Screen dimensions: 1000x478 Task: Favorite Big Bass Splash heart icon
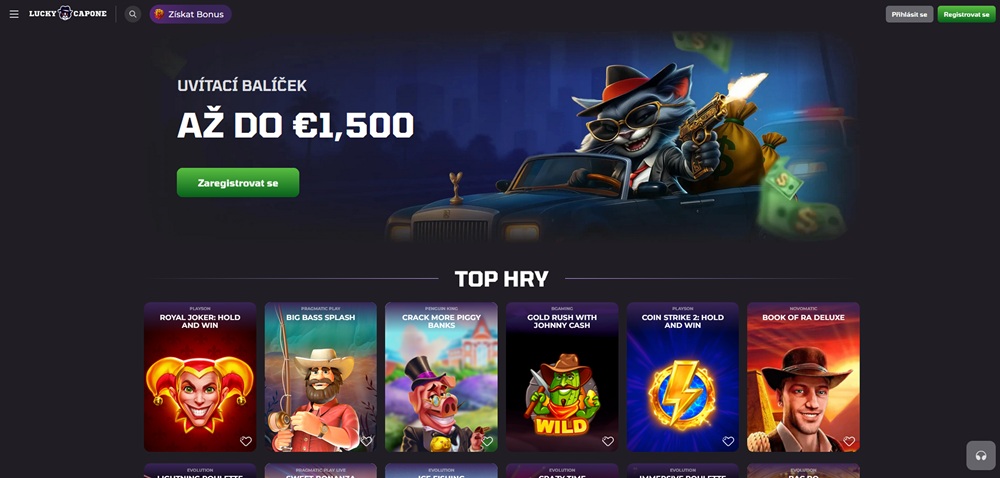(x=366, y=441)
